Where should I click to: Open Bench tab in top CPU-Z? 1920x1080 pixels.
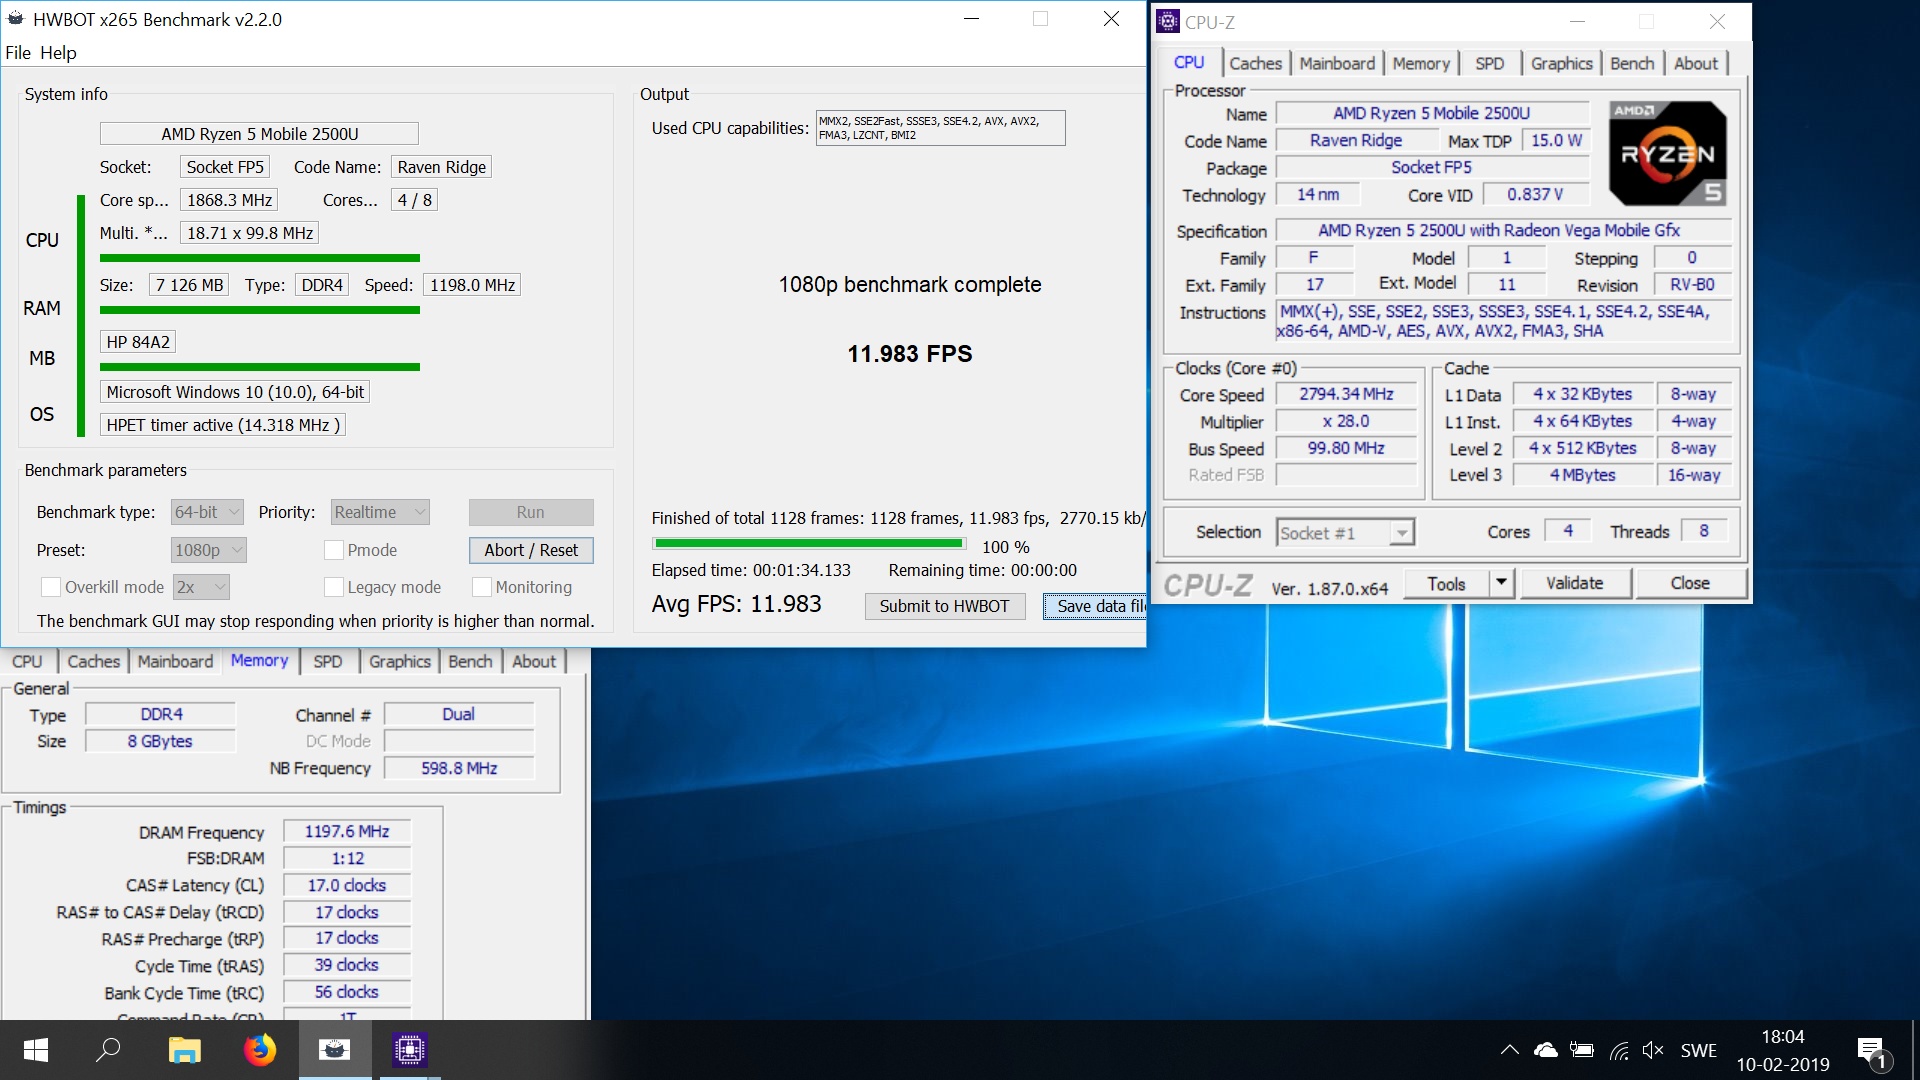coord(1632,63)
